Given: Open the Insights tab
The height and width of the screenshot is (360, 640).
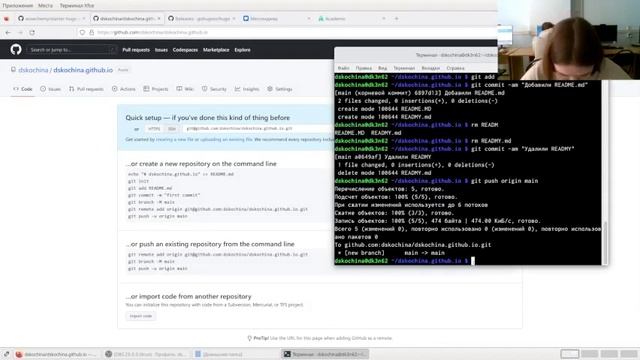Looking at the screenshot, I should click(247, 89).
